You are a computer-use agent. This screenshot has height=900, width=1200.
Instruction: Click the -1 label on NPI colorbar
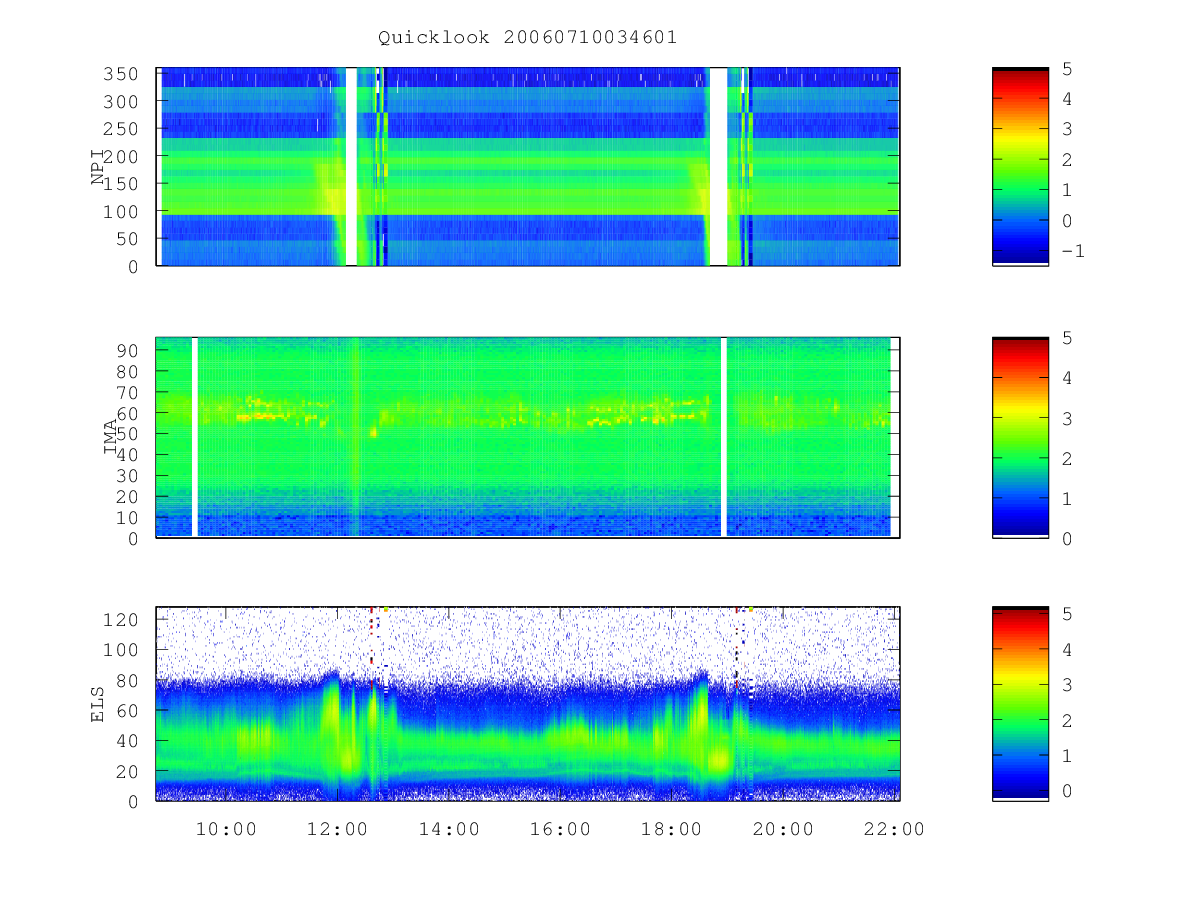tap(1073, 251)
